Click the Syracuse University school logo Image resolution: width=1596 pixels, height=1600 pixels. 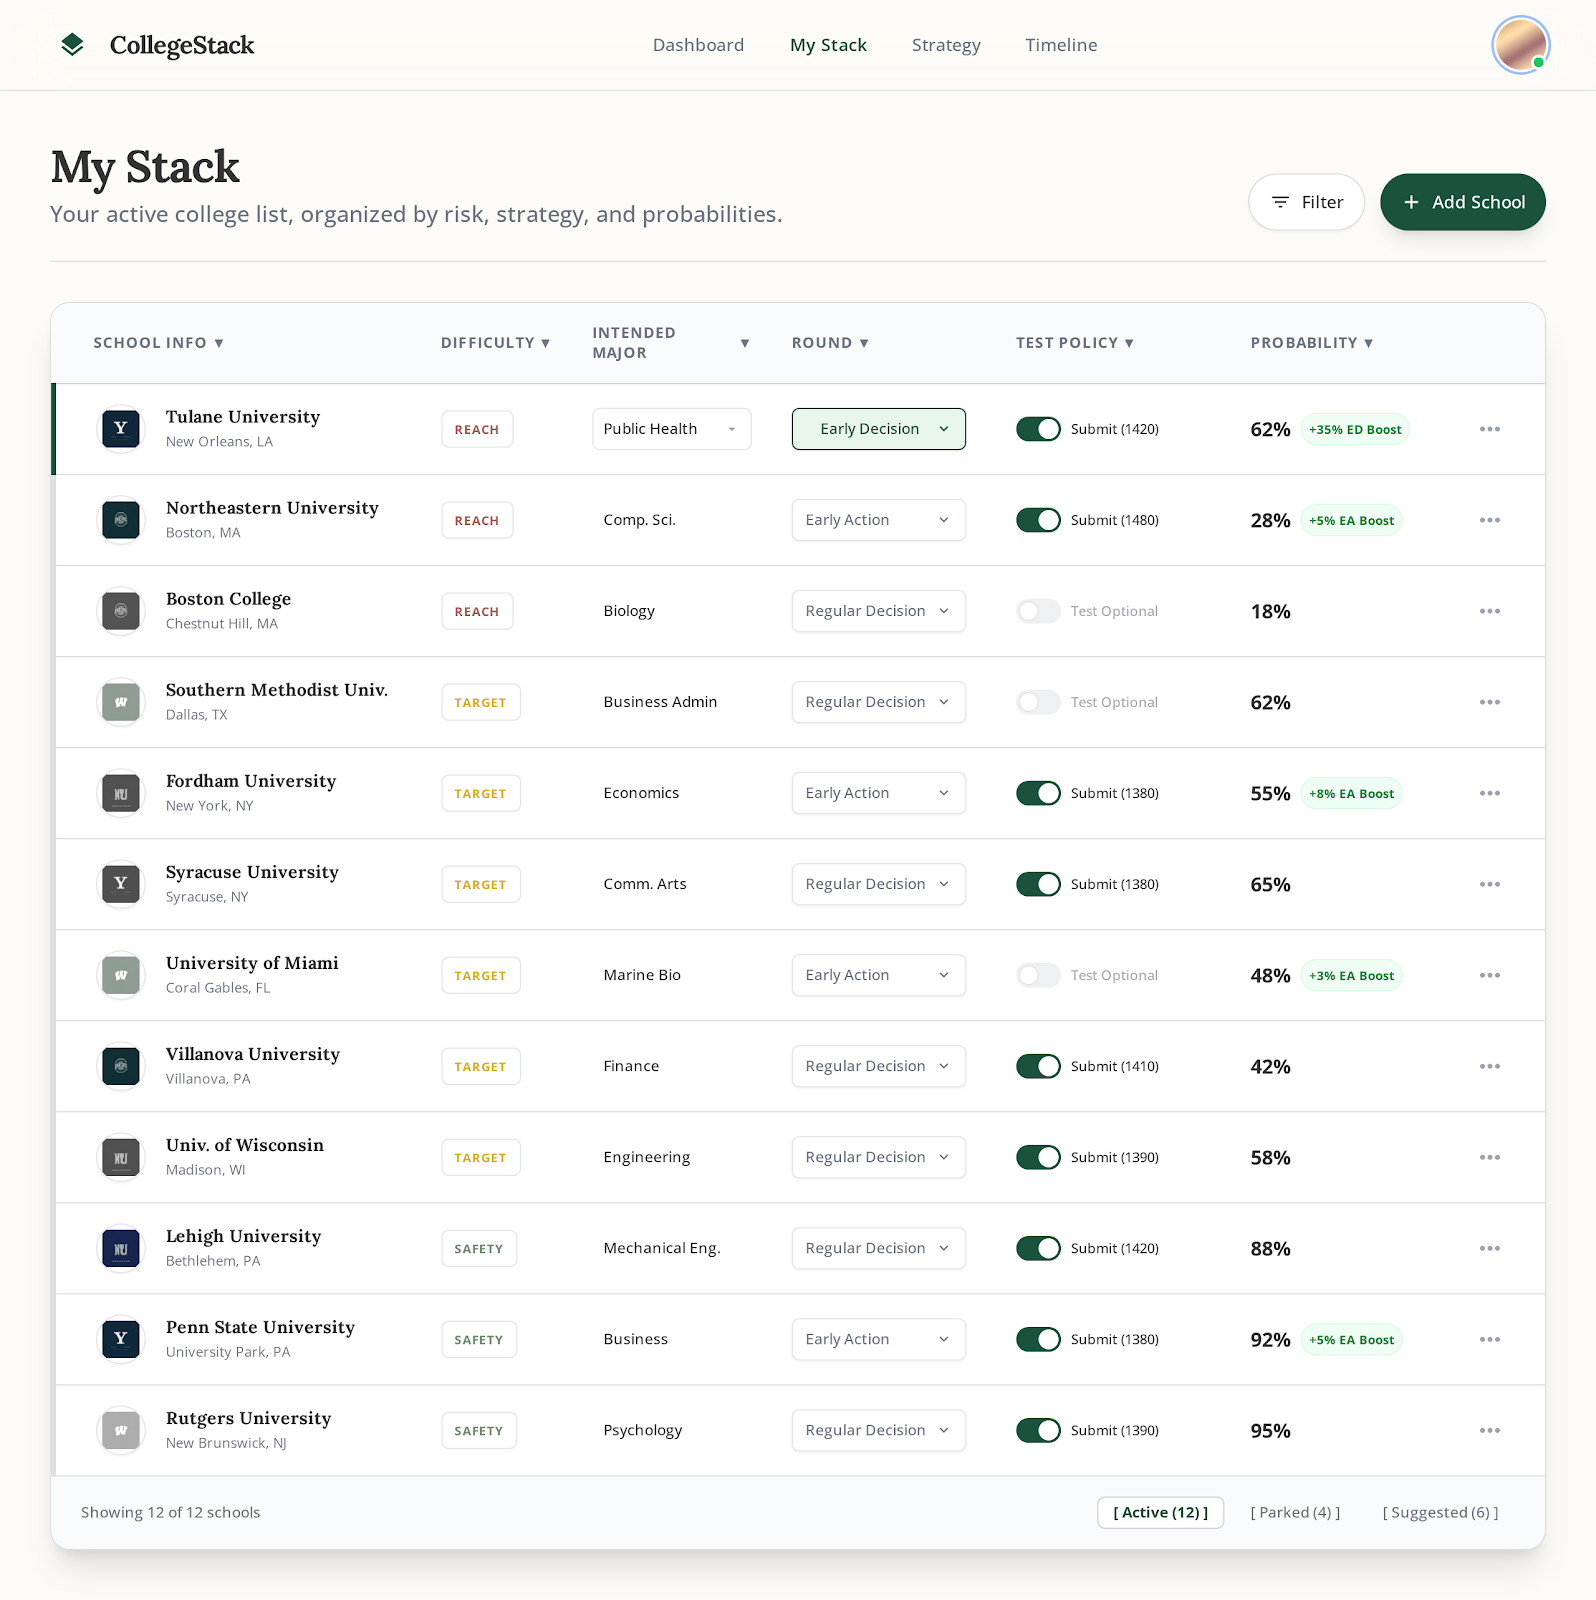coord(121,884)
